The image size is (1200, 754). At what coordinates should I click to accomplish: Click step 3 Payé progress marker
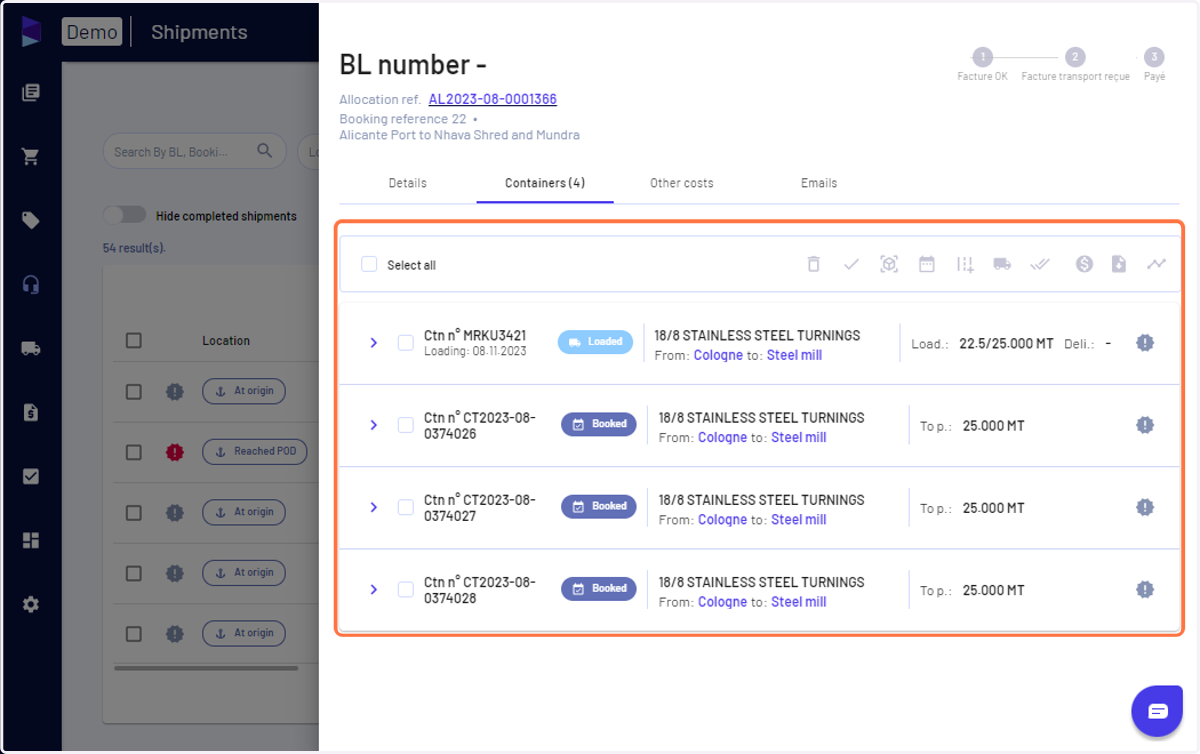click(x=1154, y=58)
